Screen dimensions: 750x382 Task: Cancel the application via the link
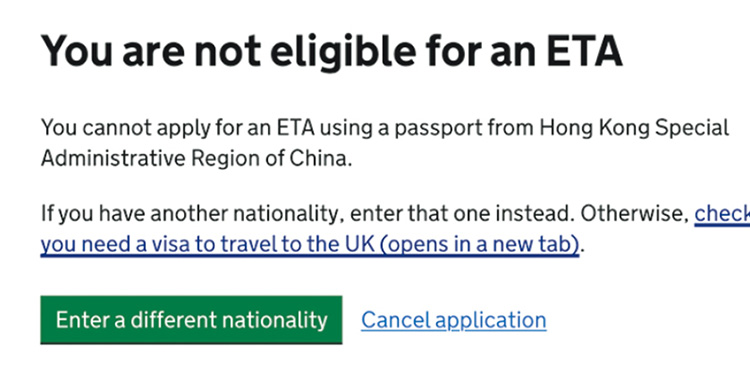coord(453,320)
